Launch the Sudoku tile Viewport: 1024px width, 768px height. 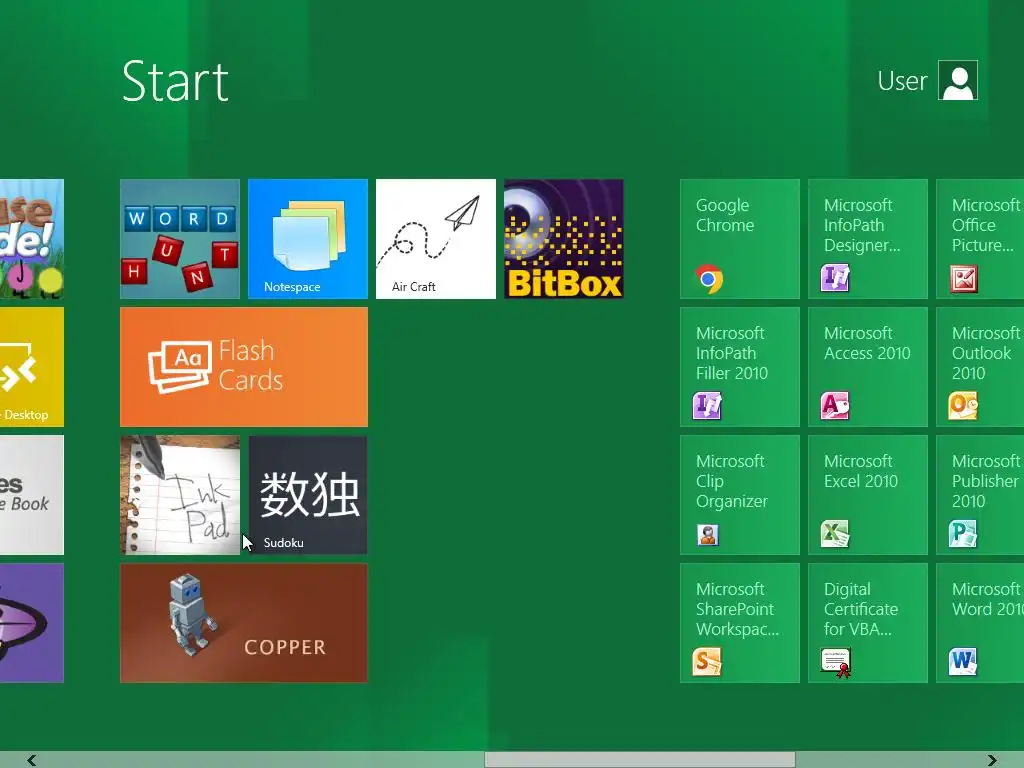308,495
